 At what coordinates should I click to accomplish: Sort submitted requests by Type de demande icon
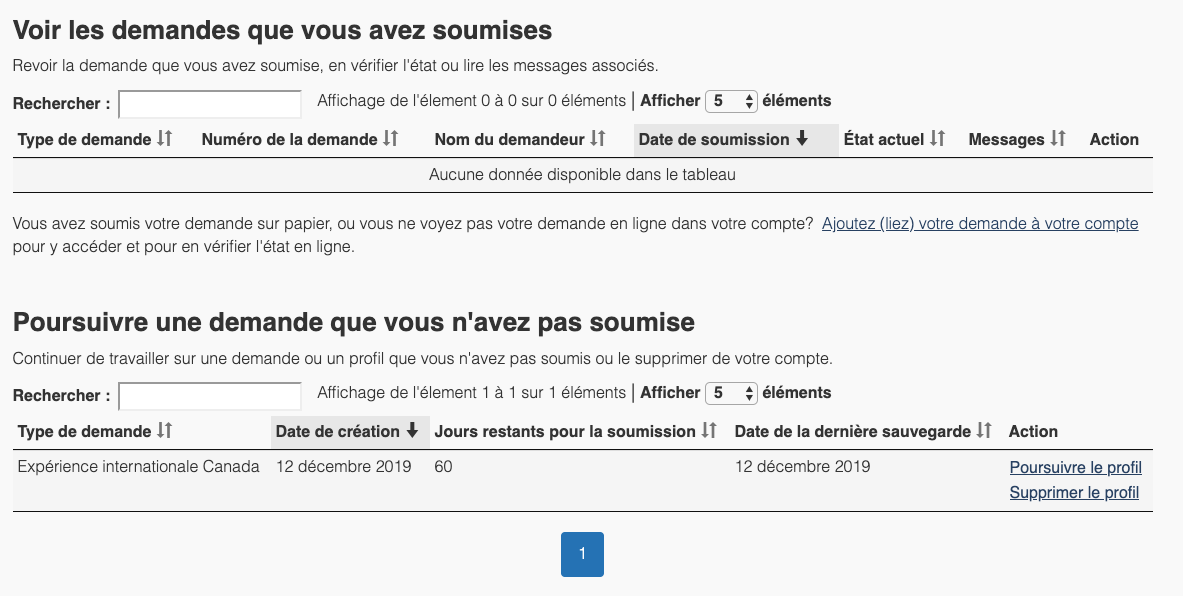point(165,139)
